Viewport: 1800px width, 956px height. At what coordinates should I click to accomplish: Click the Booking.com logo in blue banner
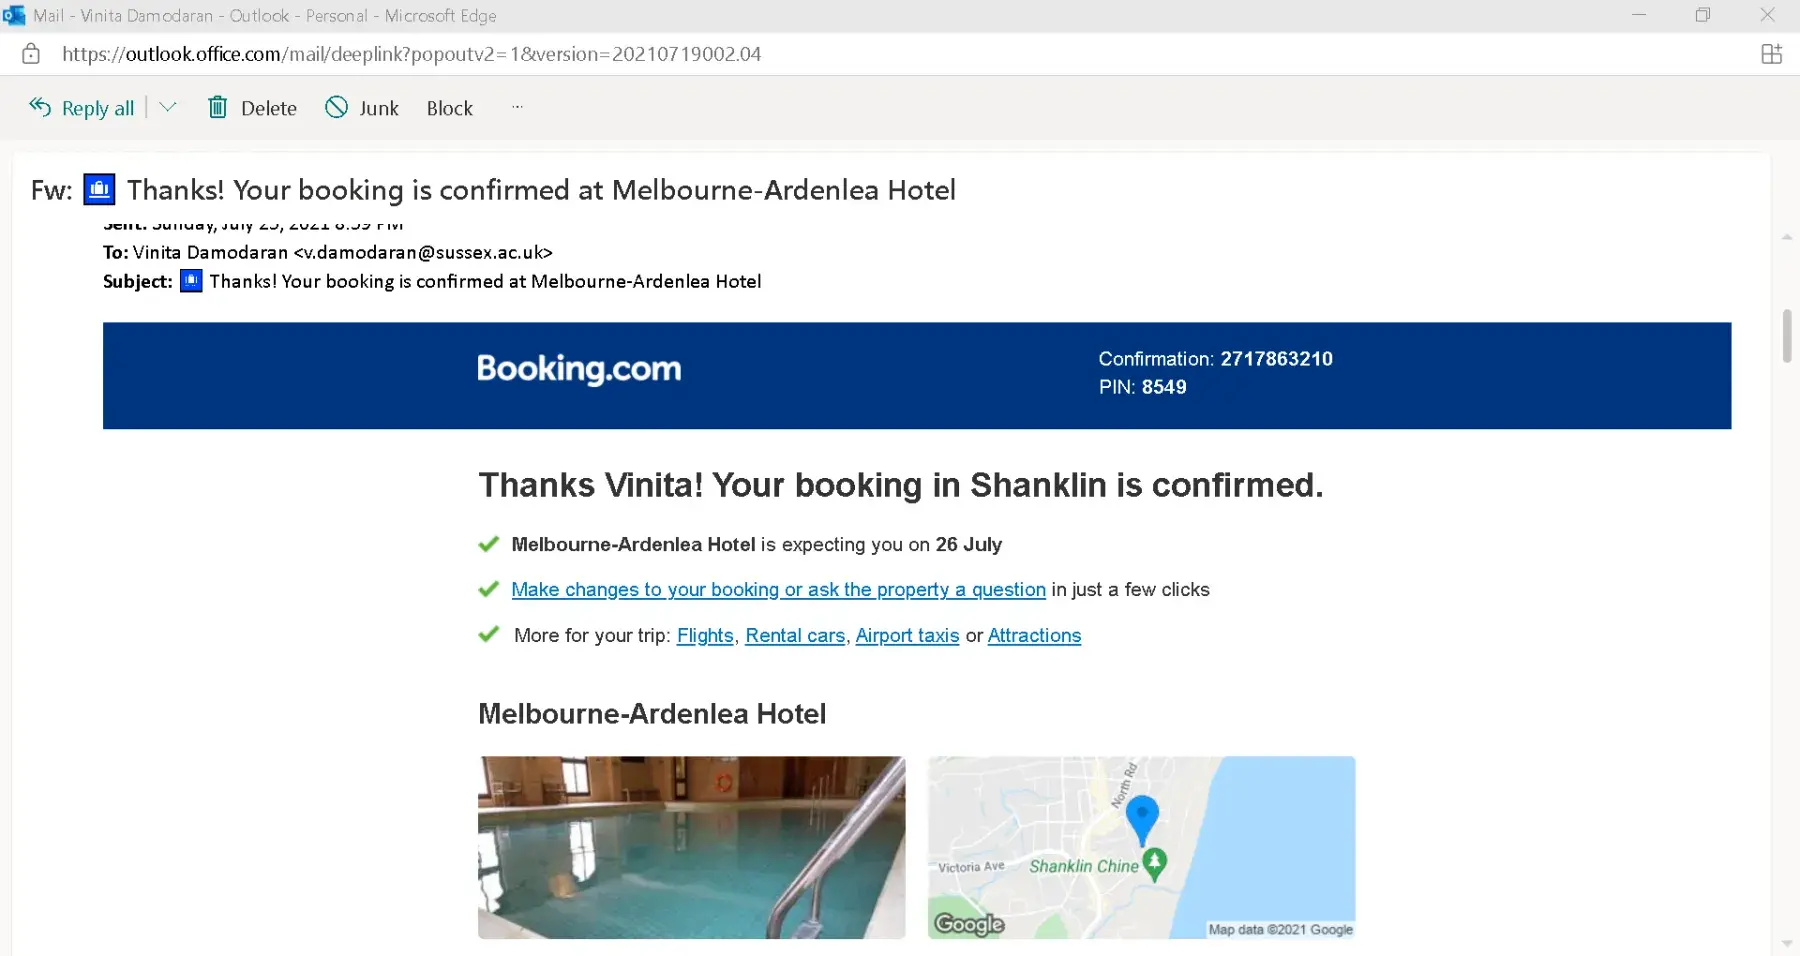click(579, 369)
